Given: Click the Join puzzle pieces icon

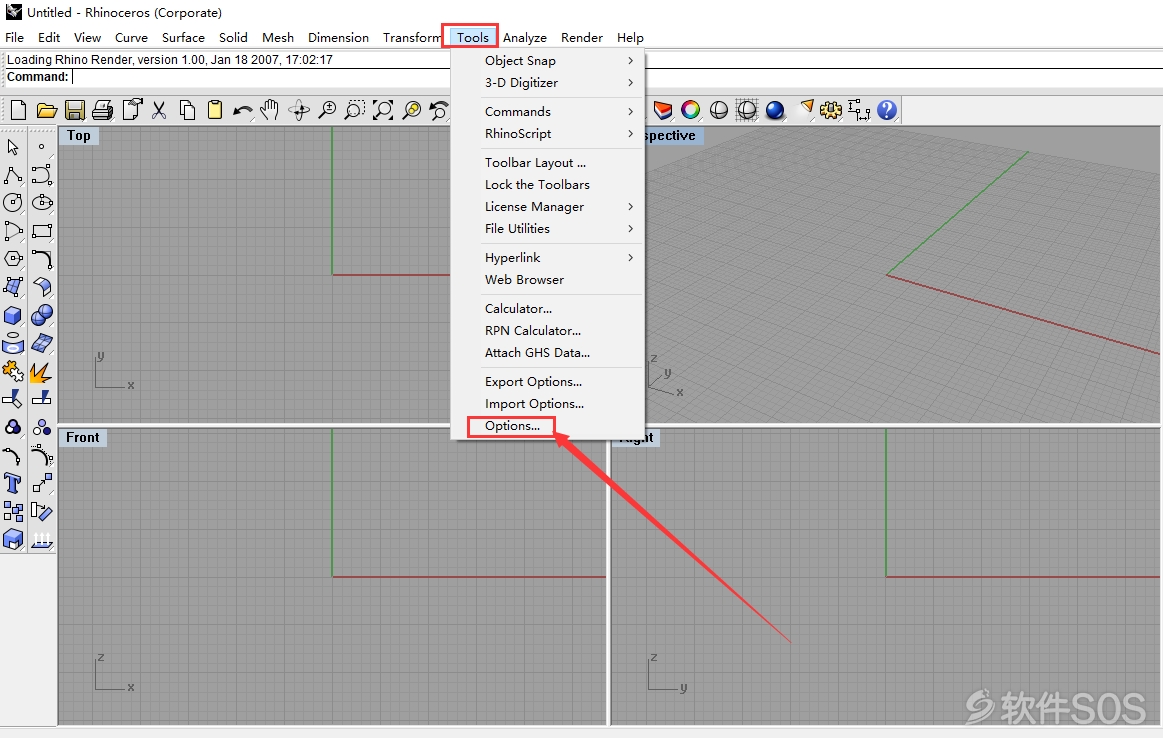Looking at the screenshot, I should pyautogui.click(x=13, y=371).
